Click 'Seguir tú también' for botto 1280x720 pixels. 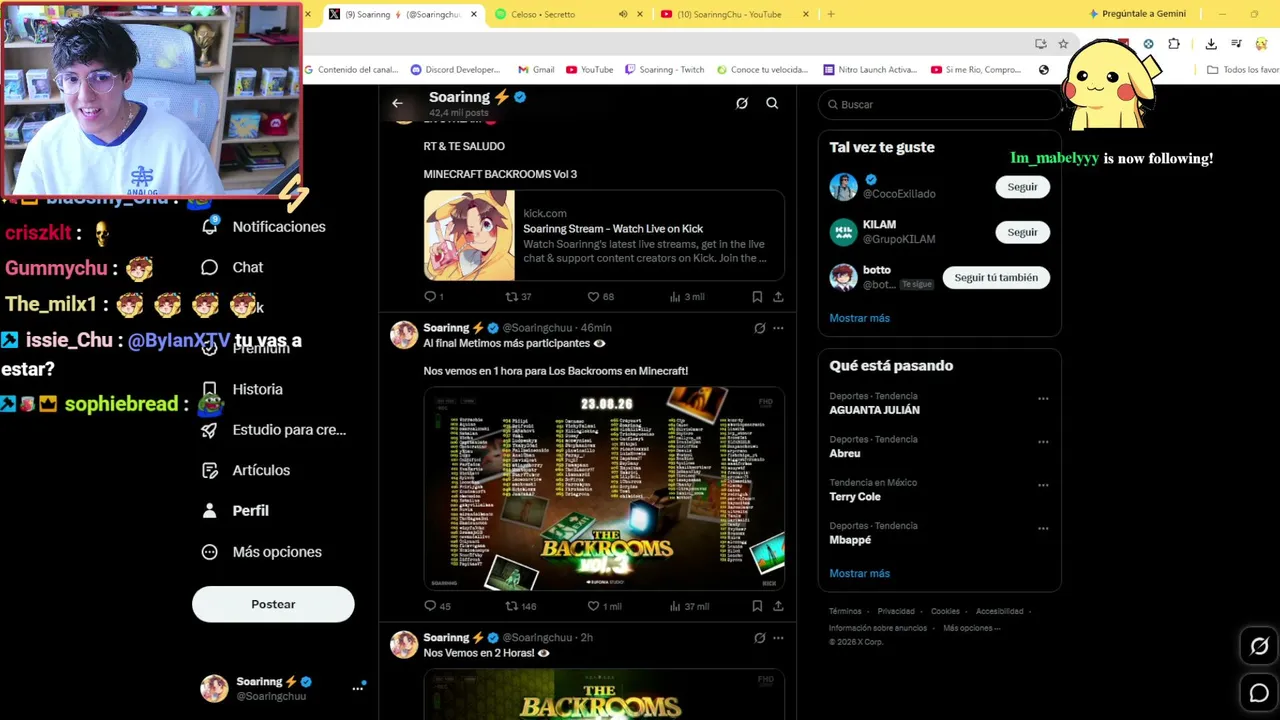point(996,277)
